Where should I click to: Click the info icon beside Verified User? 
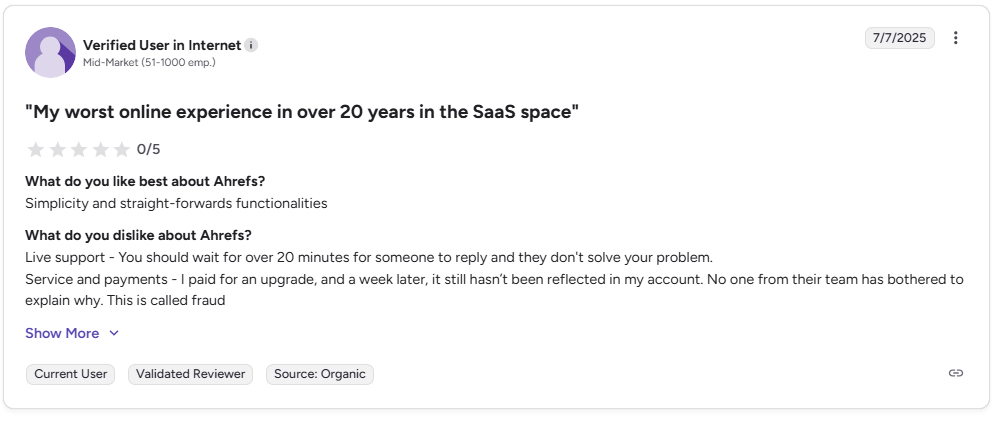(x=251, y=45)
